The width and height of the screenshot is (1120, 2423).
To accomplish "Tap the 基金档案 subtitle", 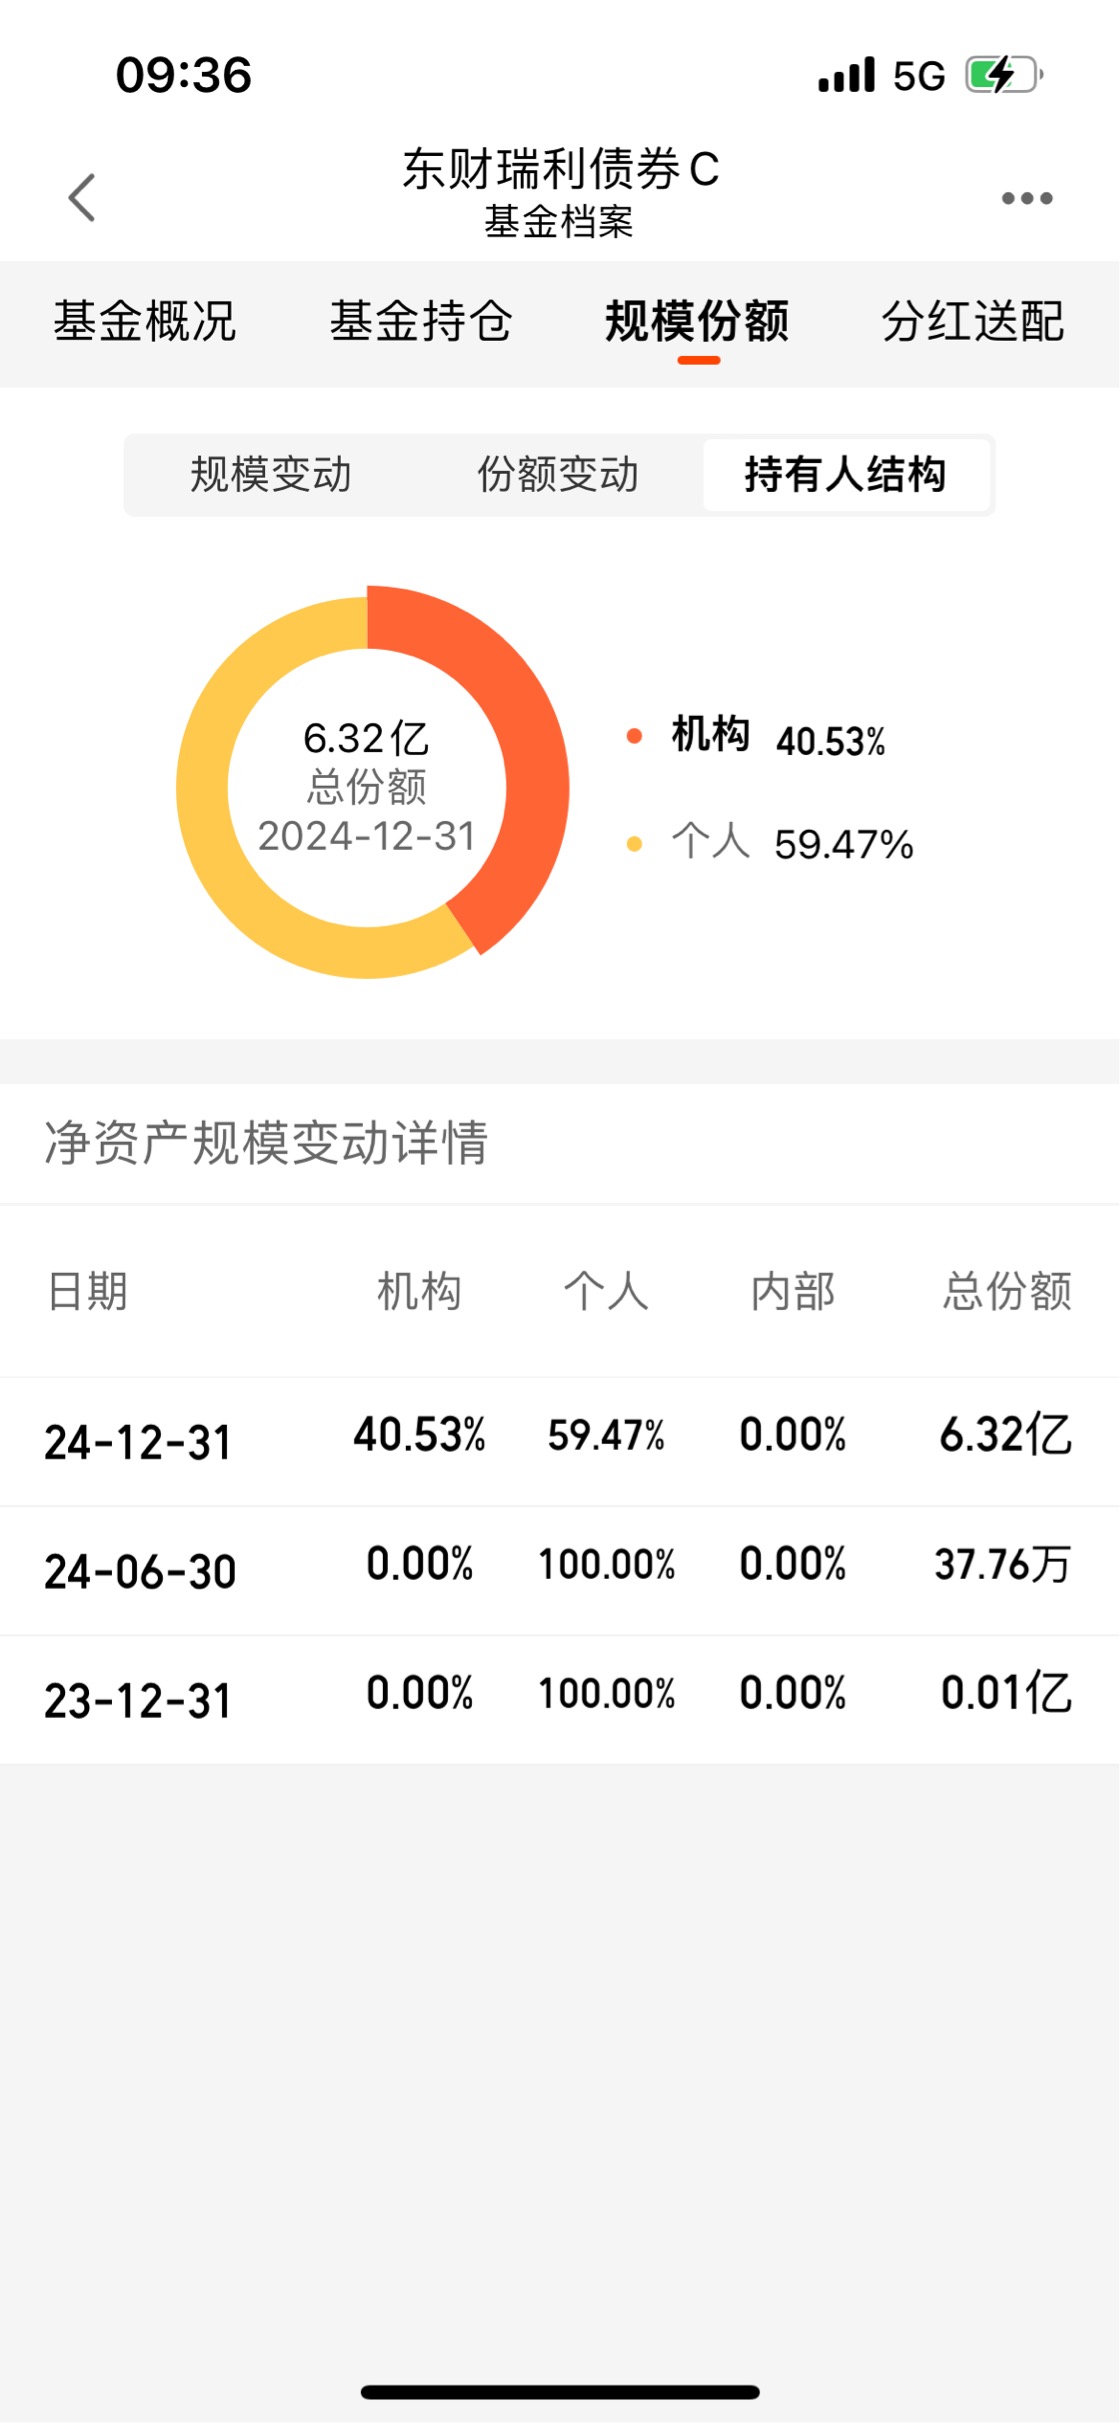I will tap(559, 222).
